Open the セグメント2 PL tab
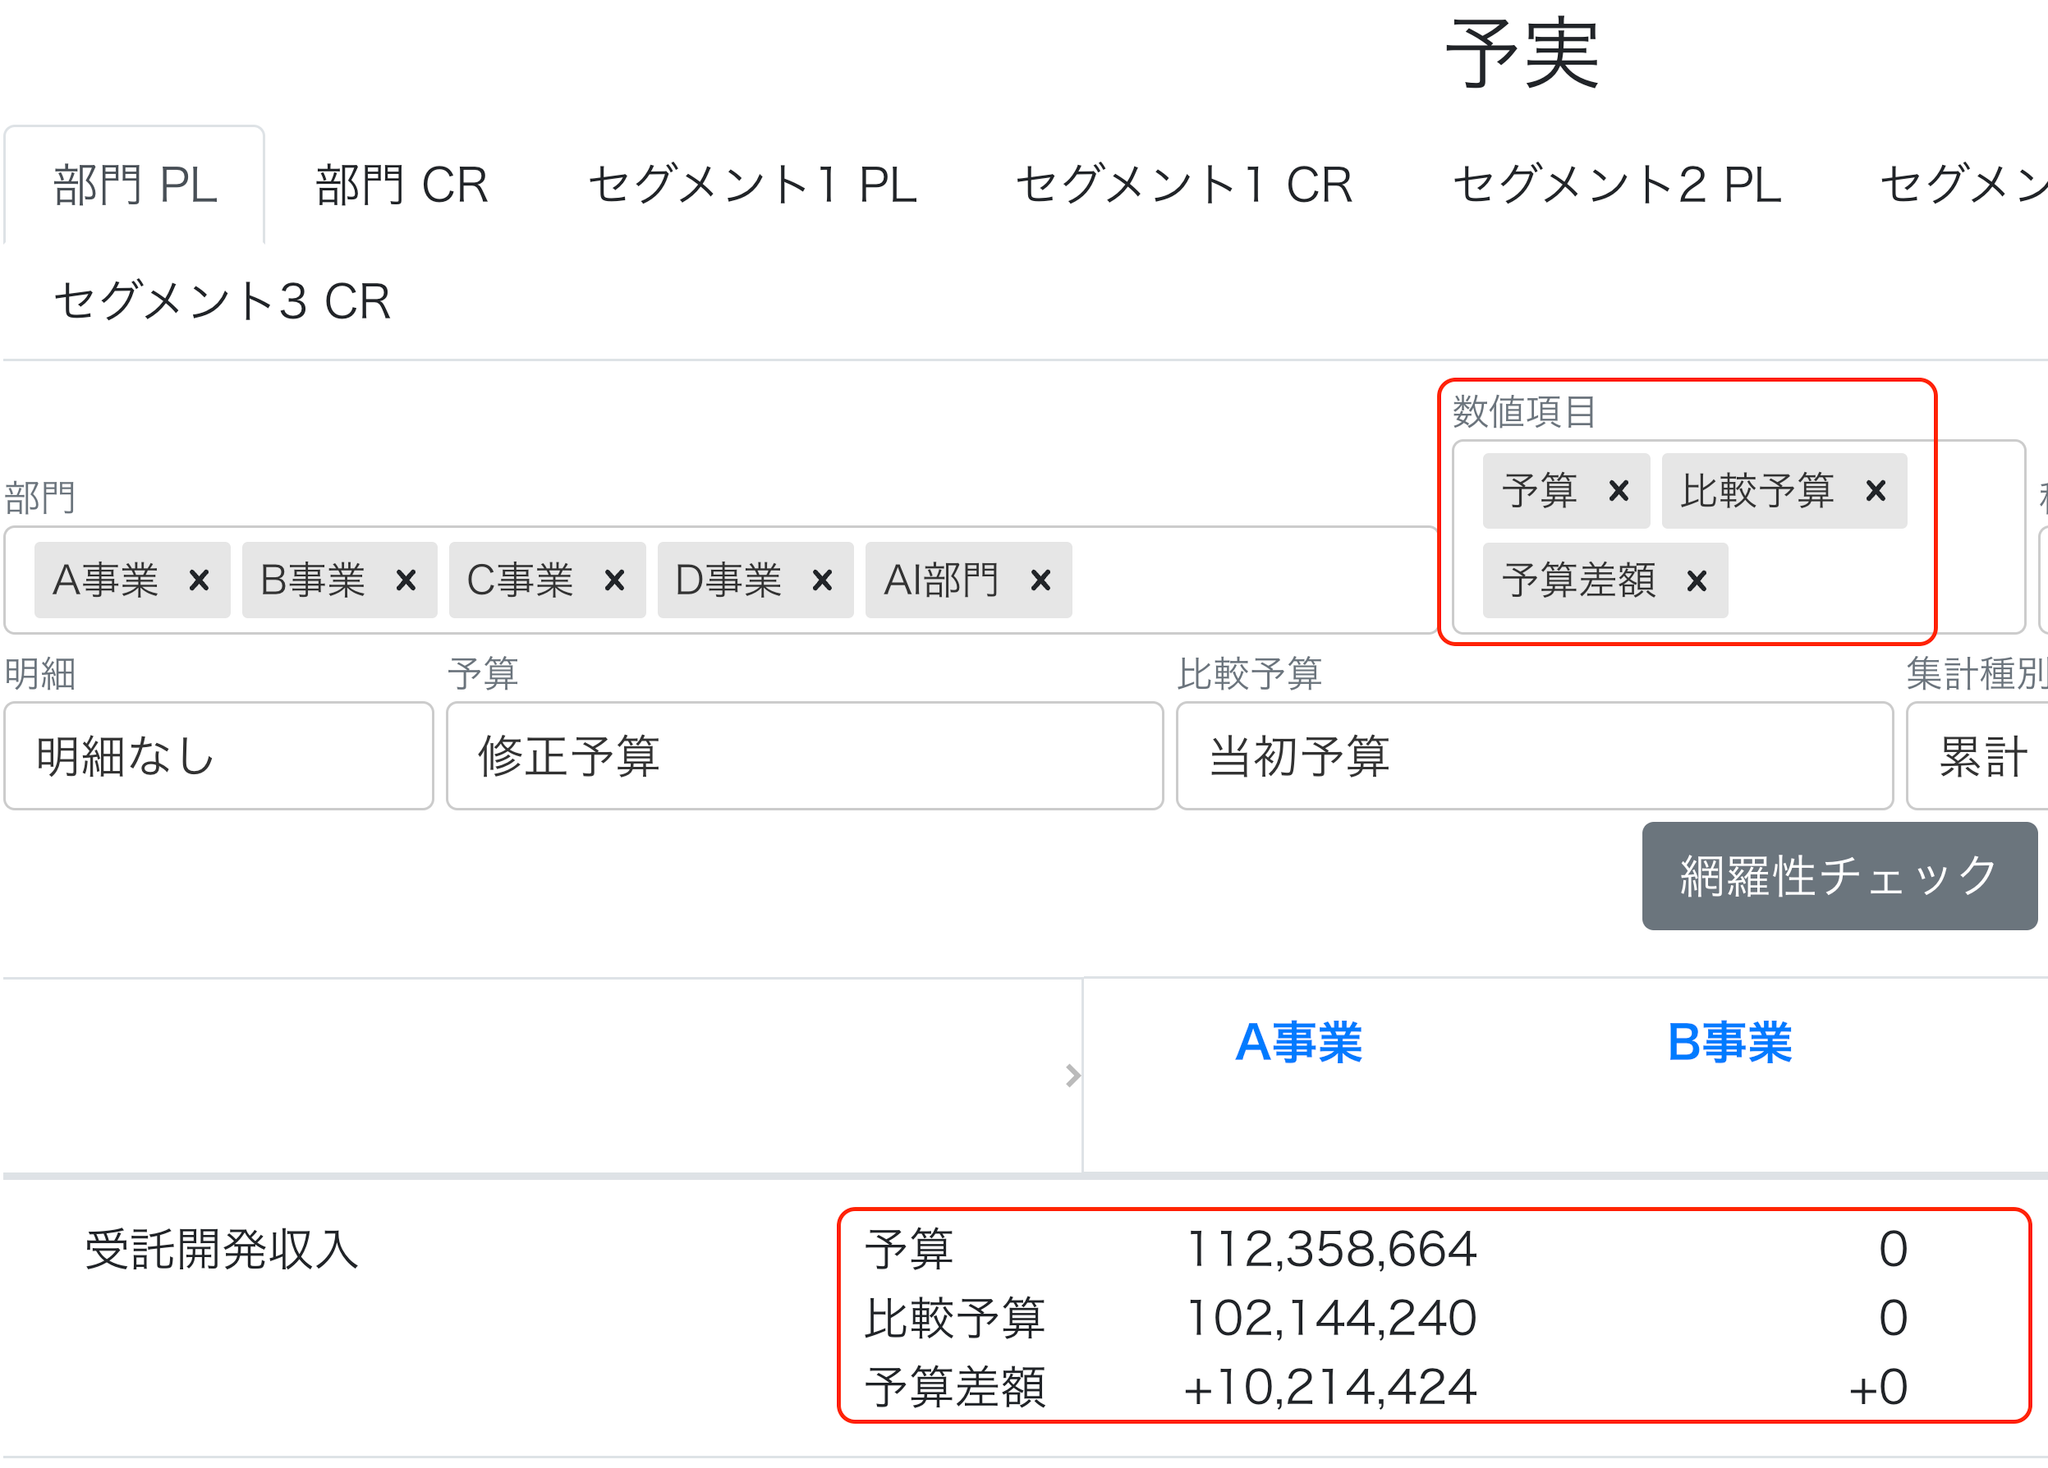This screenshot has width=2048, height=1468. pos(1616,185)
